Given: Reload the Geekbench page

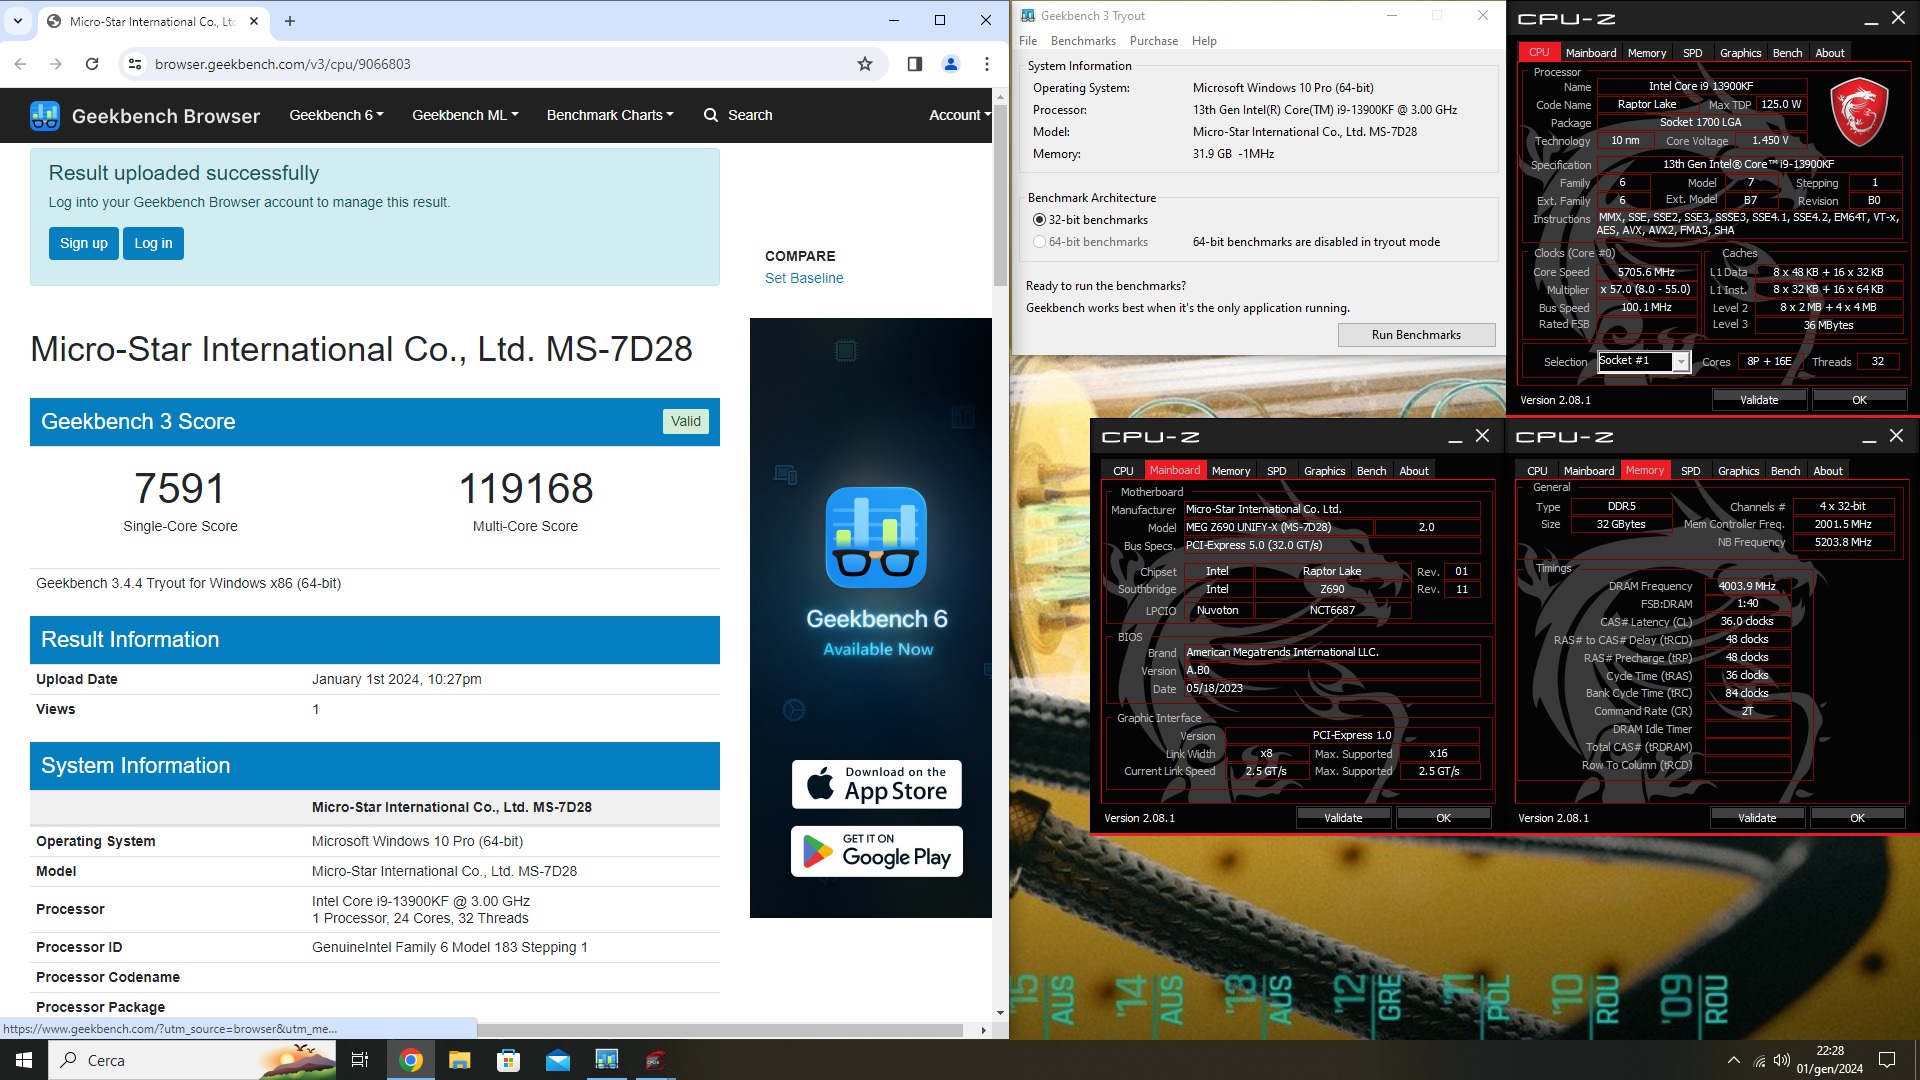Looking at the screenshot, I should (x=92, y=64).
